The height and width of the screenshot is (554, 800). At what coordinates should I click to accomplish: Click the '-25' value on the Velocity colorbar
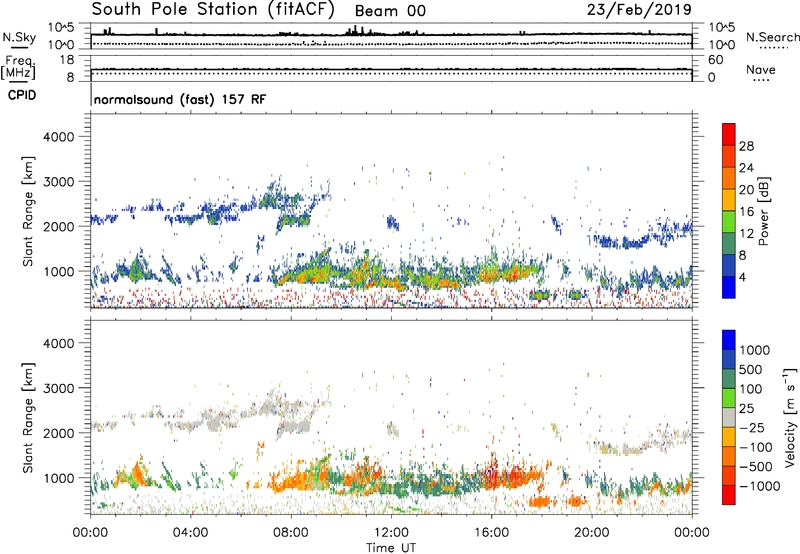point(751,427)
